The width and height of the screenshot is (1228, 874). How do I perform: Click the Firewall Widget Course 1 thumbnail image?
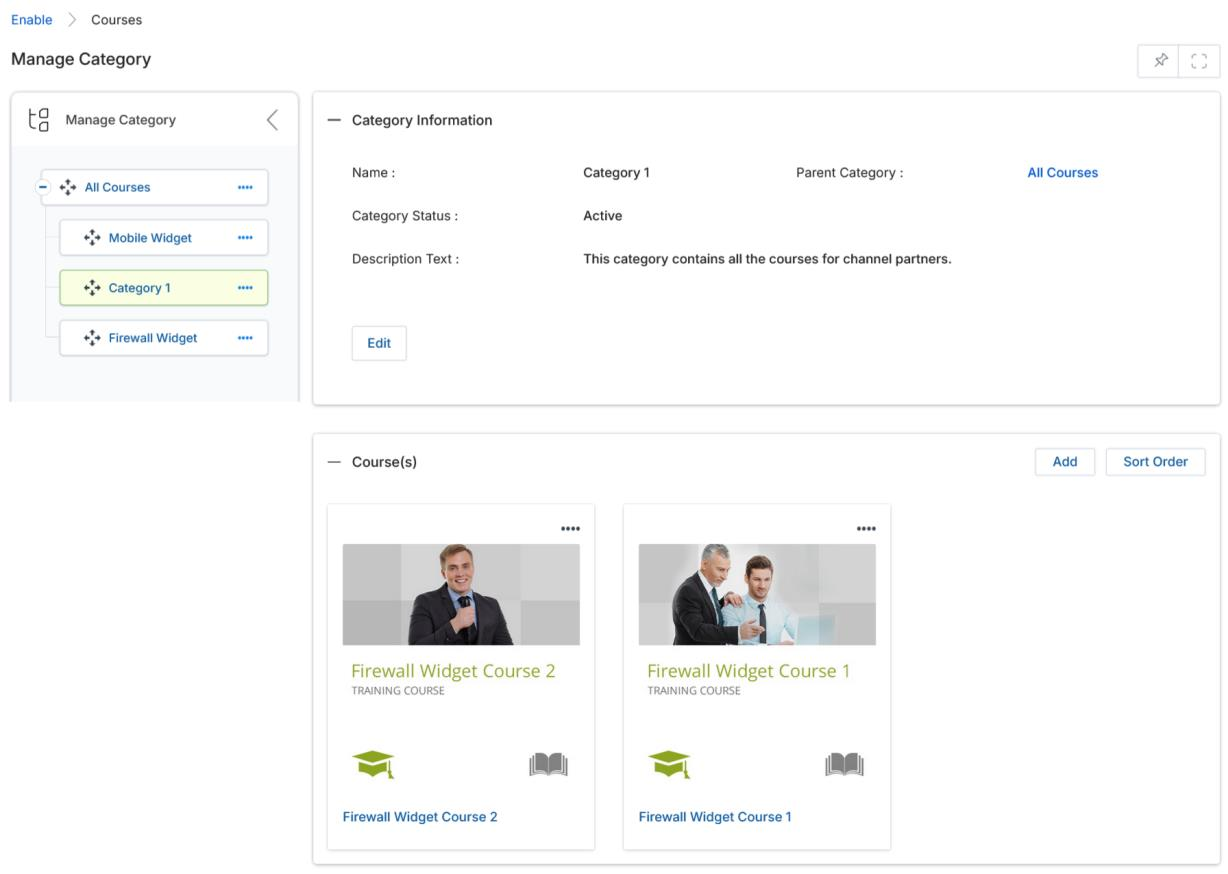coord(757,594)
